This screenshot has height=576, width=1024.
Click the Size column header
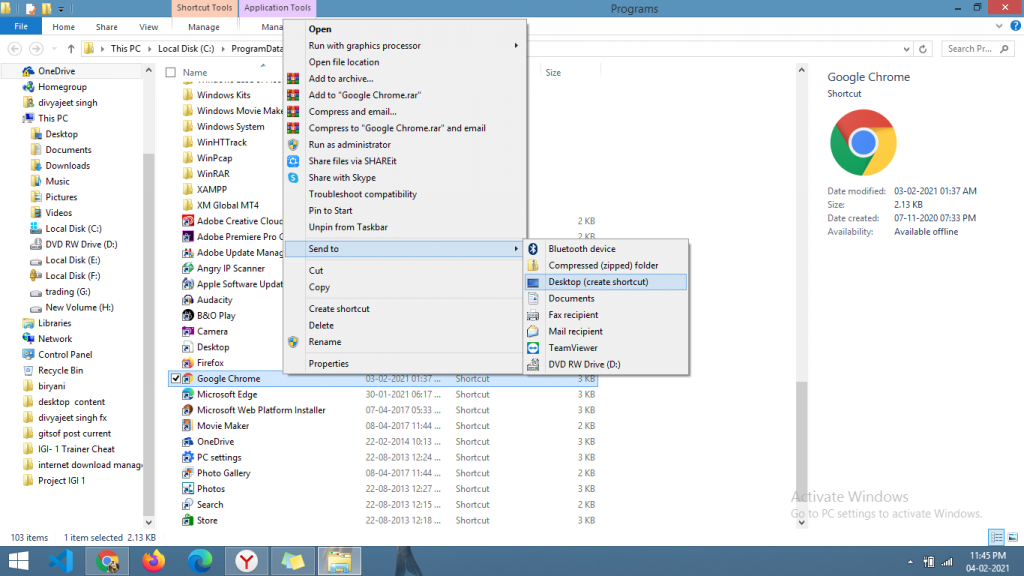(553, 72)
